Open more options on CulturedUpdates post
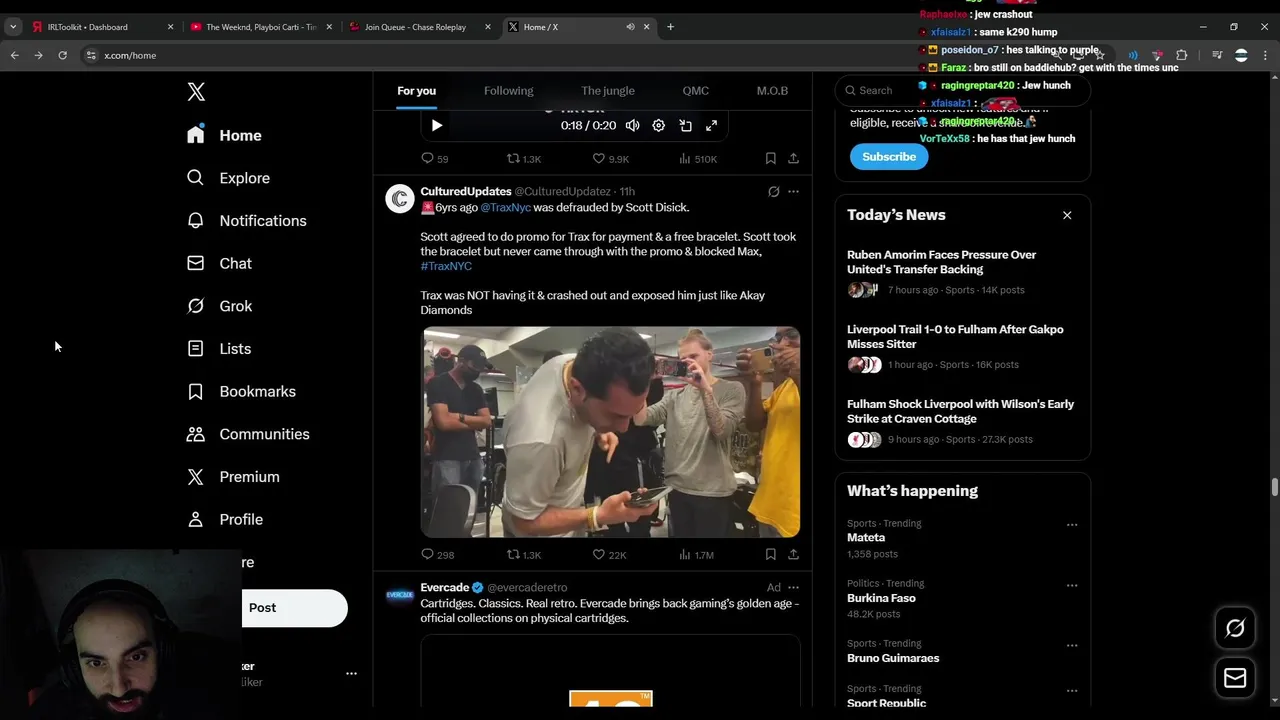1280x720 pixels. (x=793, y=191)
